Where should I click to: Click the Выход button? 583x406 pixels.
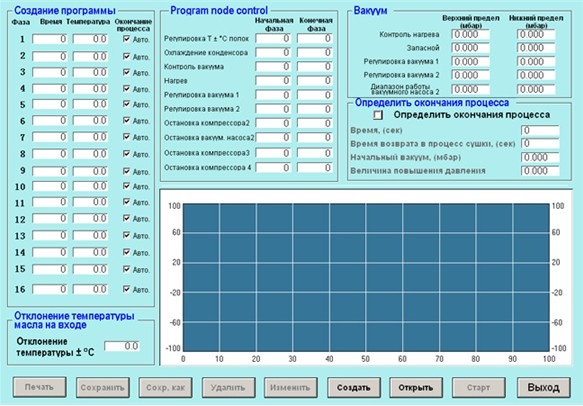tap(544, 387)
